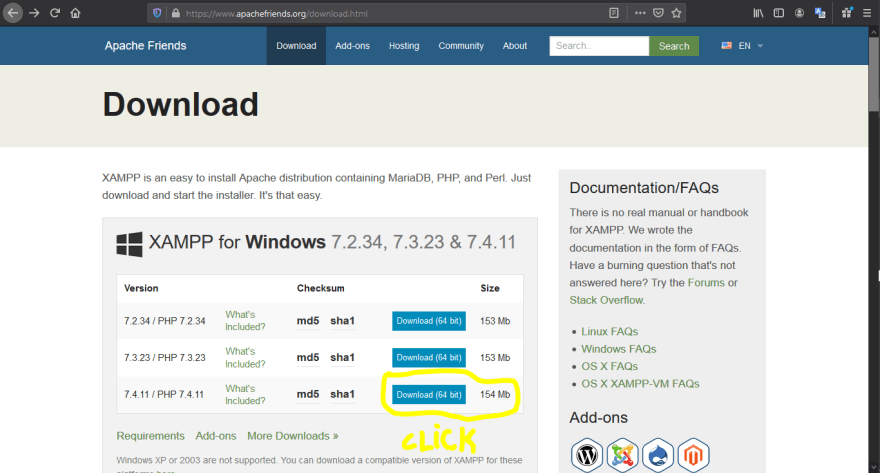
Task: Show sha1 checksum for 7.2.34
Action: (x=342, y=321)
